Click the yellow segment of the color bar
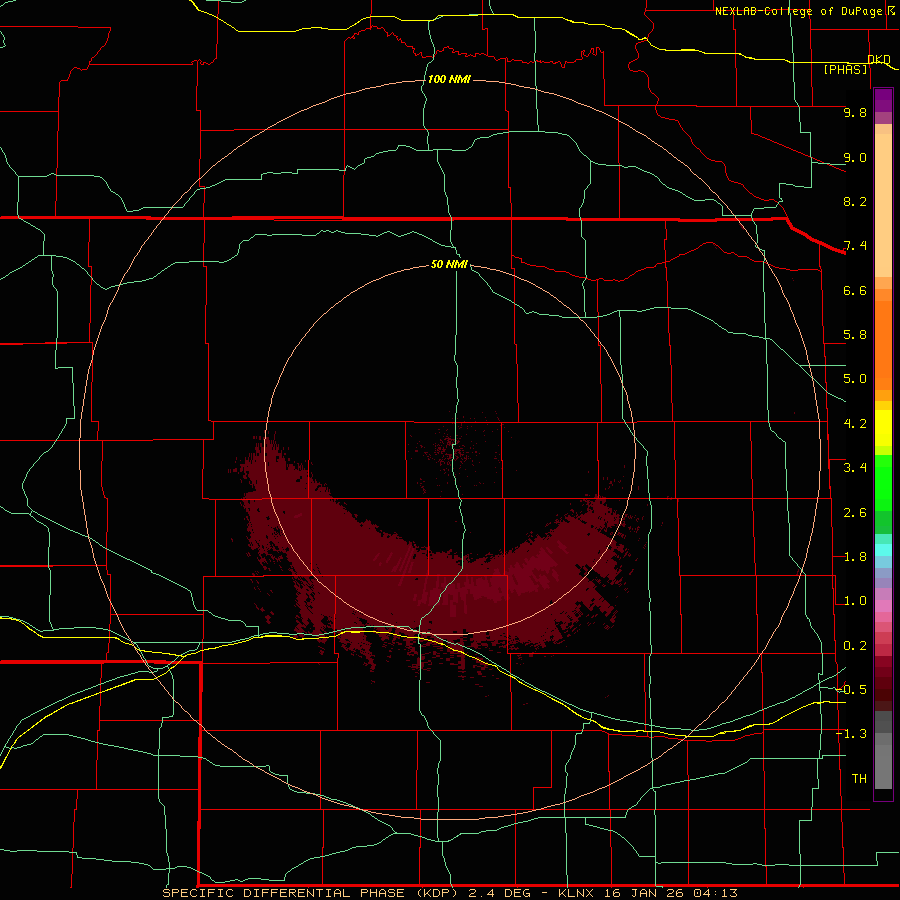The width and height of the screenshot is (900, 900). point(883,428)
